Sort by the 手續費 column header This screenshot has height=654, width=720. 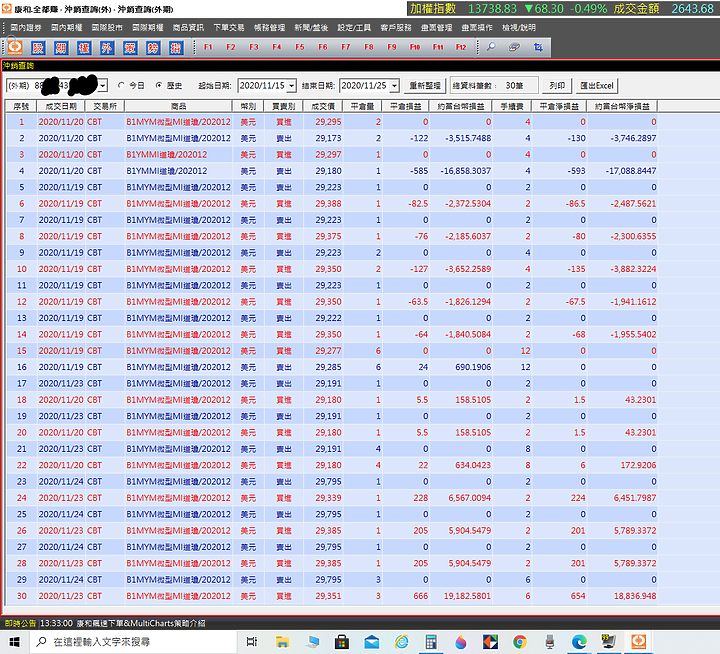coord(512,107)
